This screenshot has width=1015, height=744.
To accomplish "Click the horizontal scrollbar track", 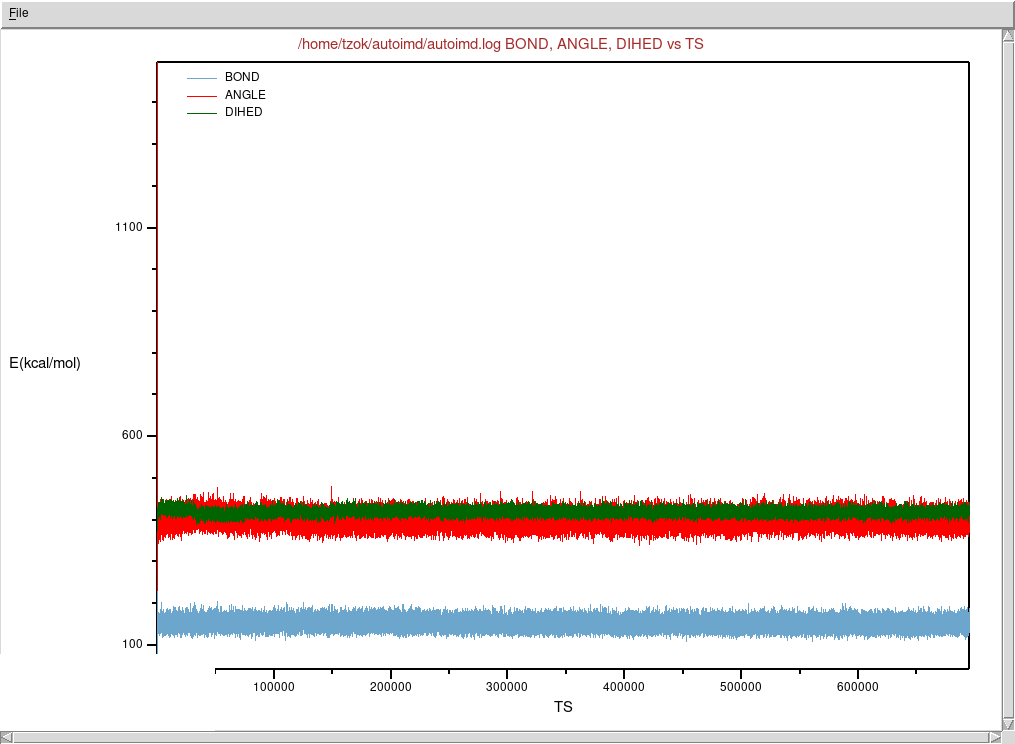I will (501, 738).
